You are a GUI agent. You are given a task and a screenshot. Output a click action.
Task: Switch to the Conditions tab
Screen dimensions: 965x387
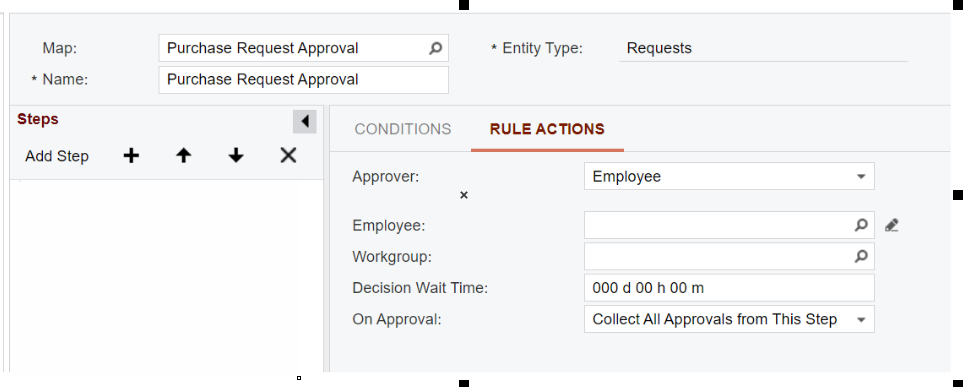[x=402, y=129]
